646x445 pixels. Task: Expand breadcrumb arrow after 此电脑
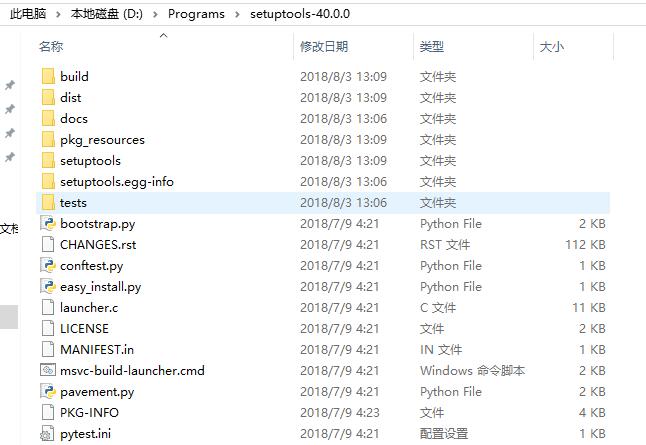pos(58,14)
